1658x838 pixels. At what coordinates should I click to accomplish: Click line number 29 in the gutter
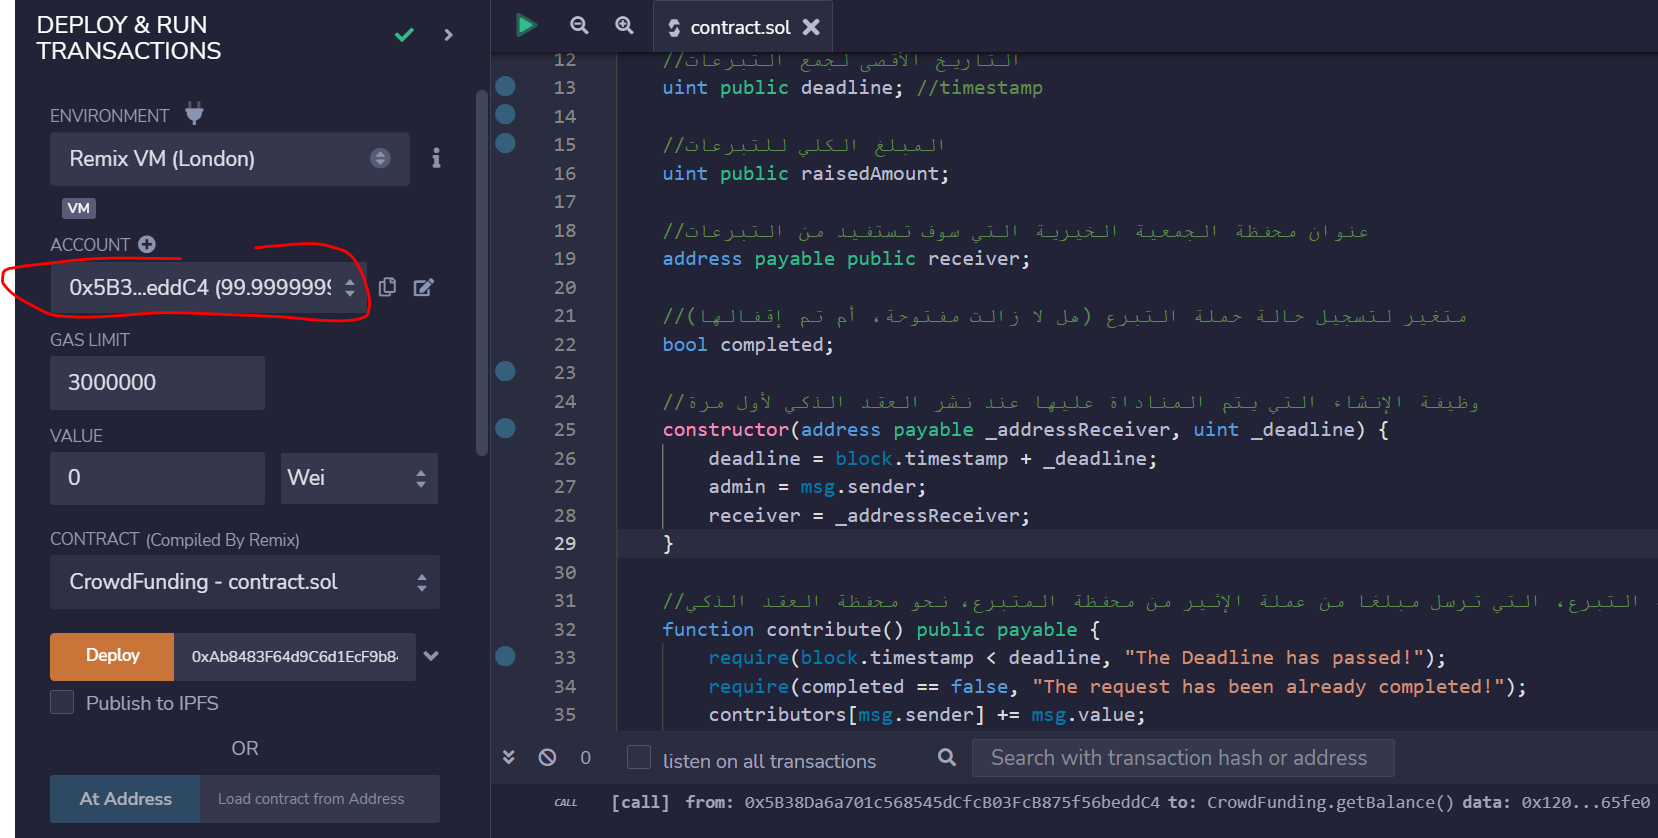pos(565,544)
